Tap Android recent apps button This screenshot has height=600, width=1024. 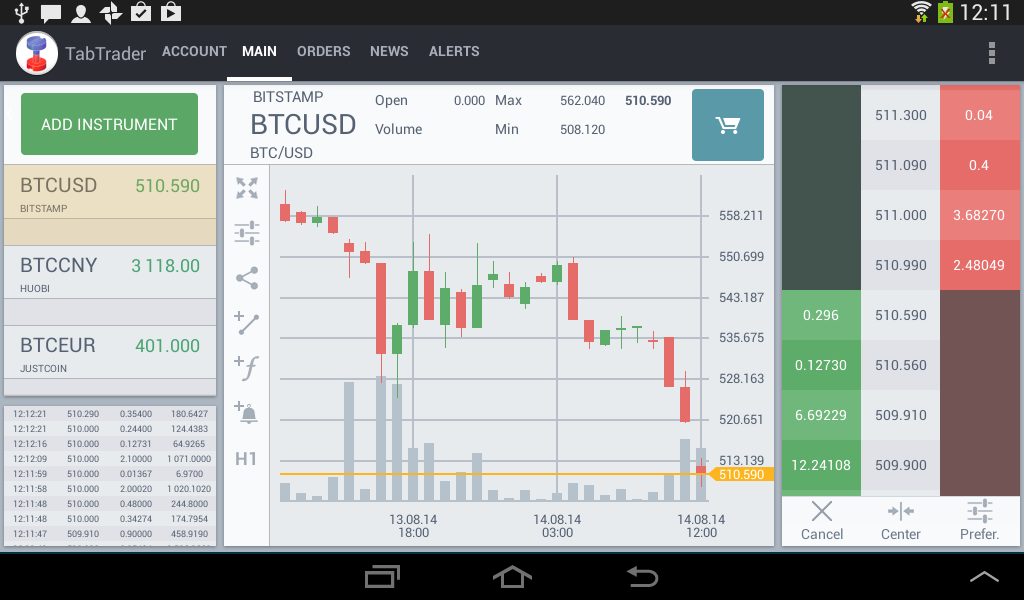click(382, 576)
